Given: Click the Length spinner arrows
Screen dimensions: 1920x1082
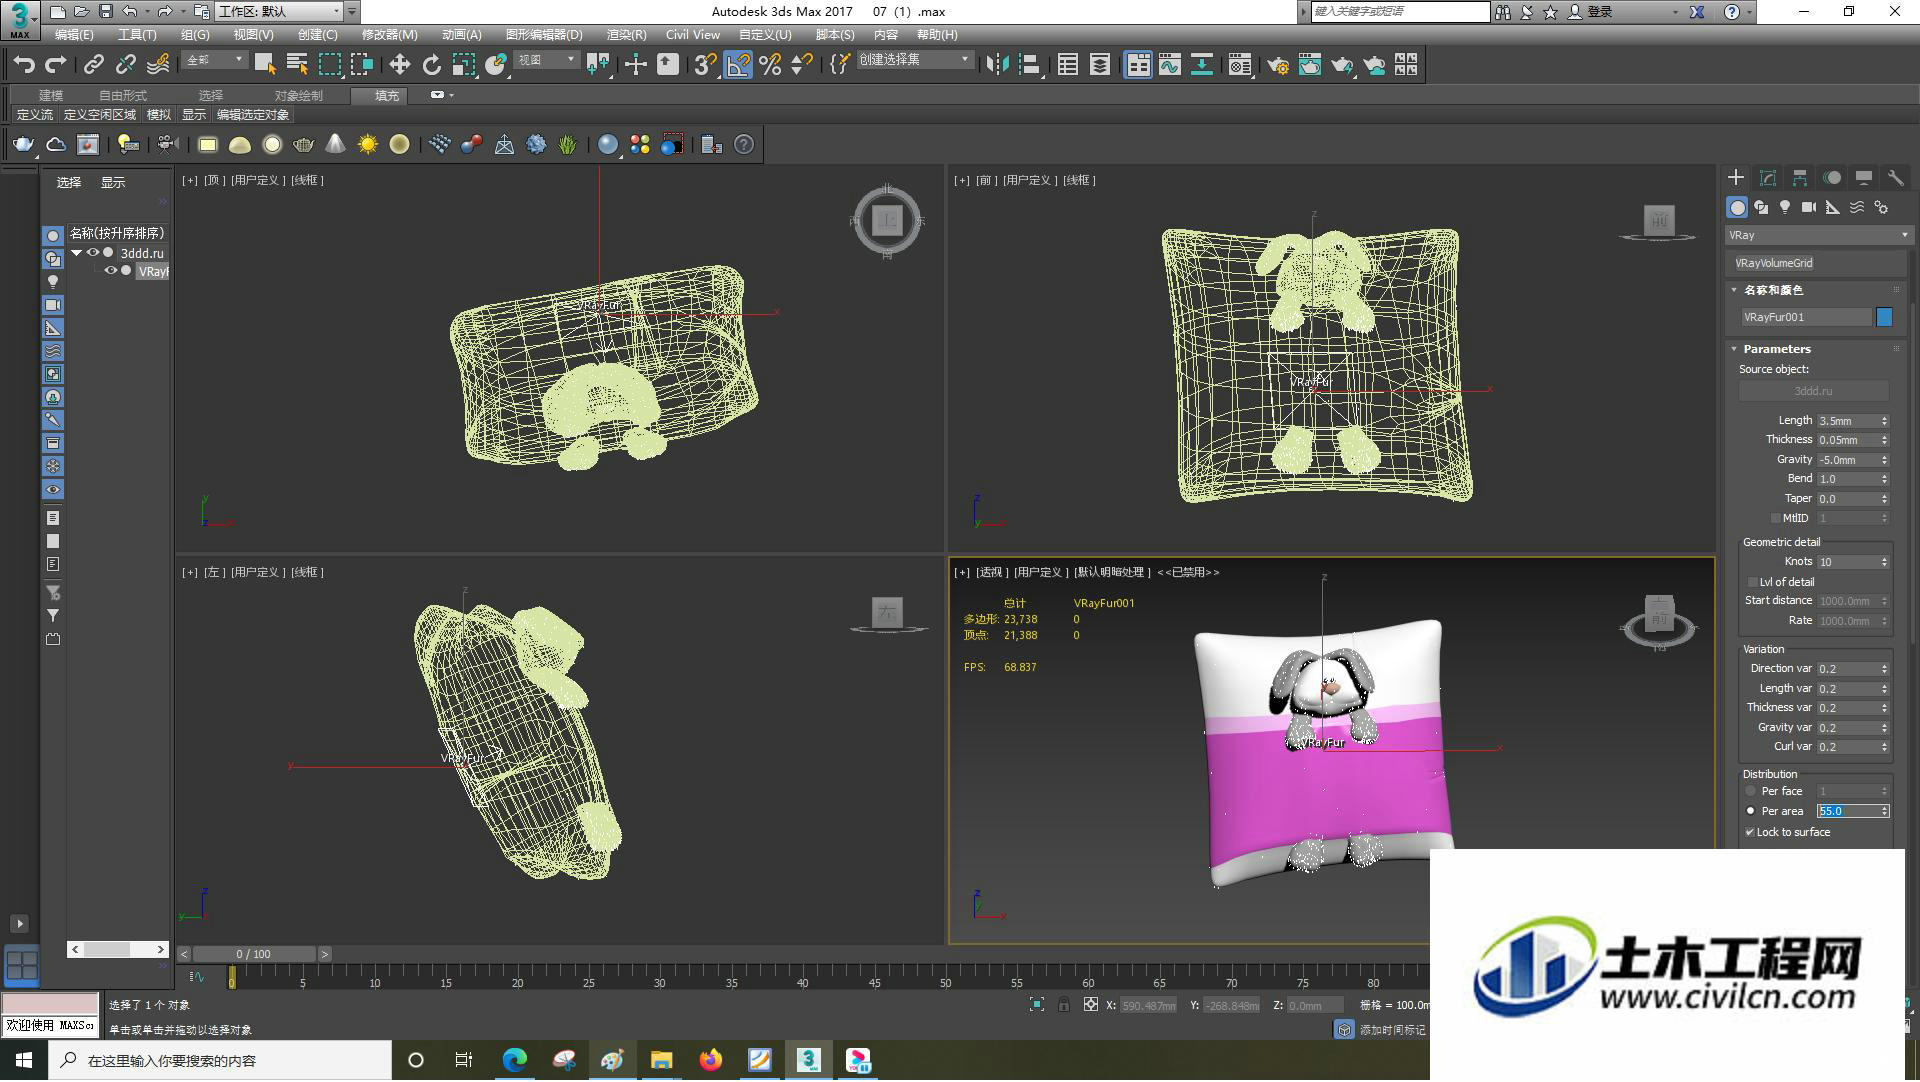Looking at the screenshot, I should click(x=1884, y=421).
